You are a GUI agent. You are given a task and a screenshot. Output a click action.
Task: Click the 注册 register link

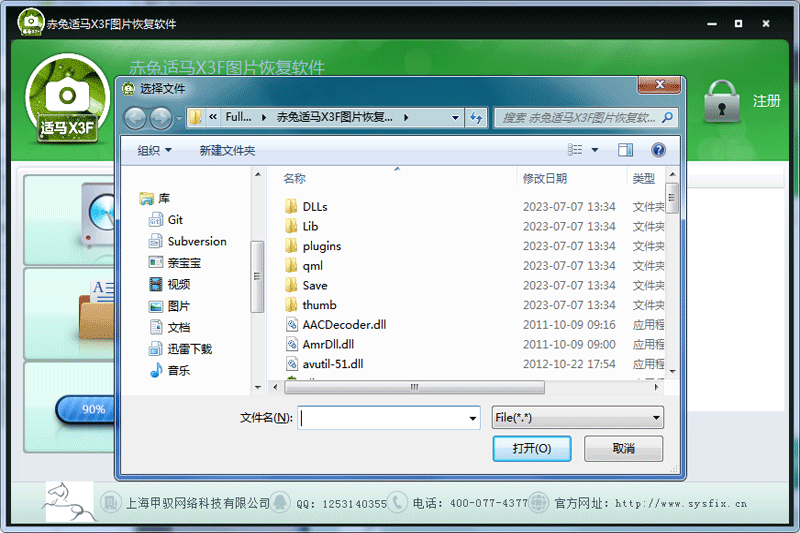(x=766, y=101)
